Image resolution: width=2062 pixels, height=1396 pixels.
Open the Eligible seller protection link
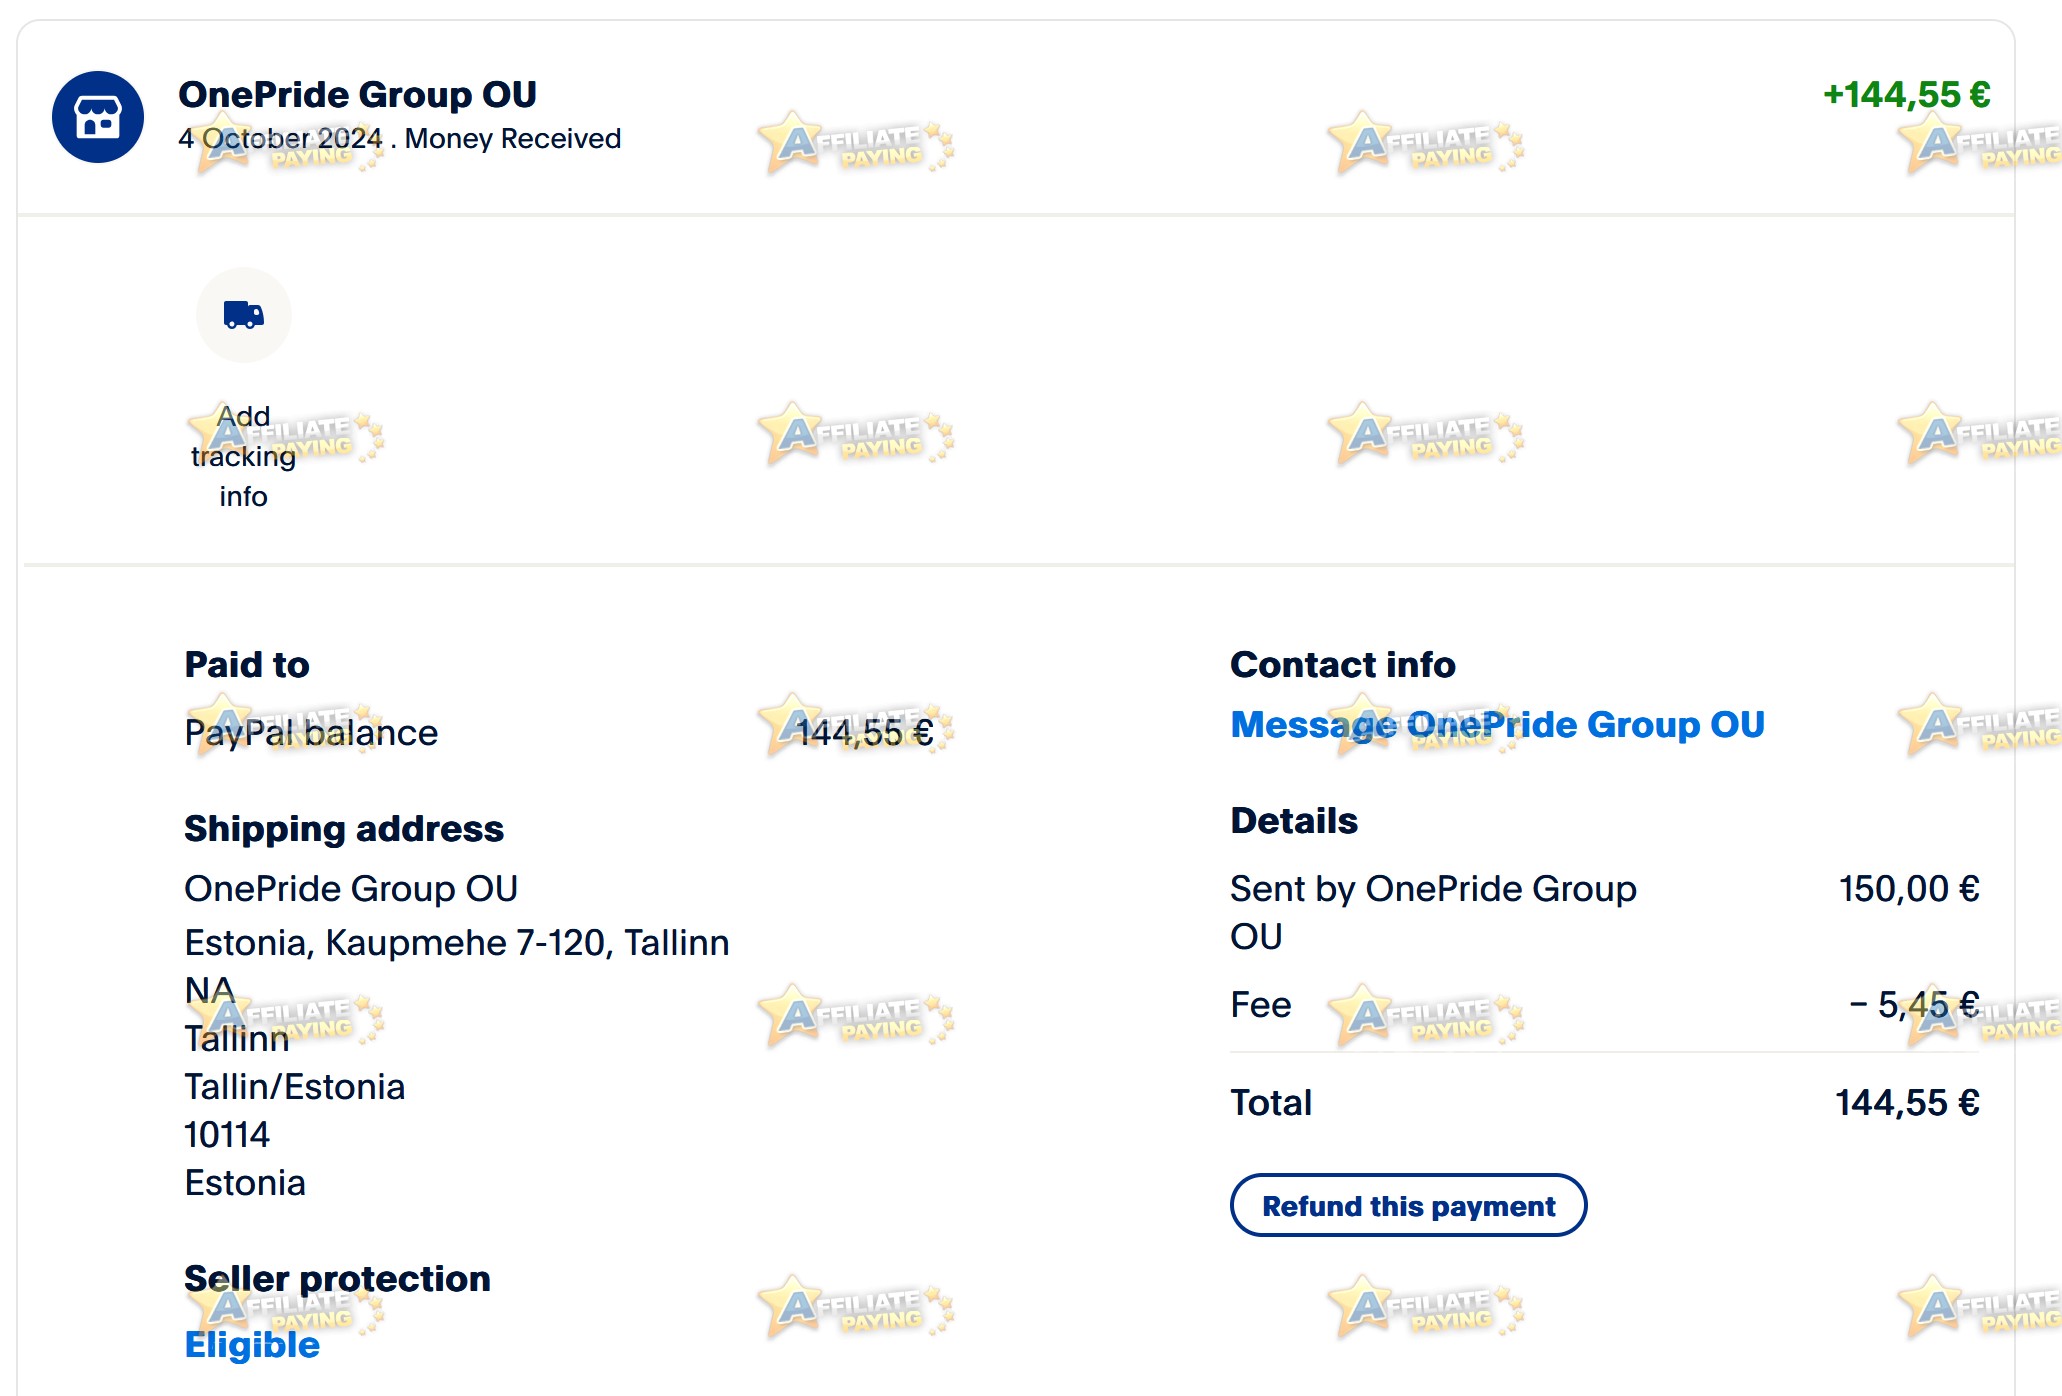click(252, 1345)
